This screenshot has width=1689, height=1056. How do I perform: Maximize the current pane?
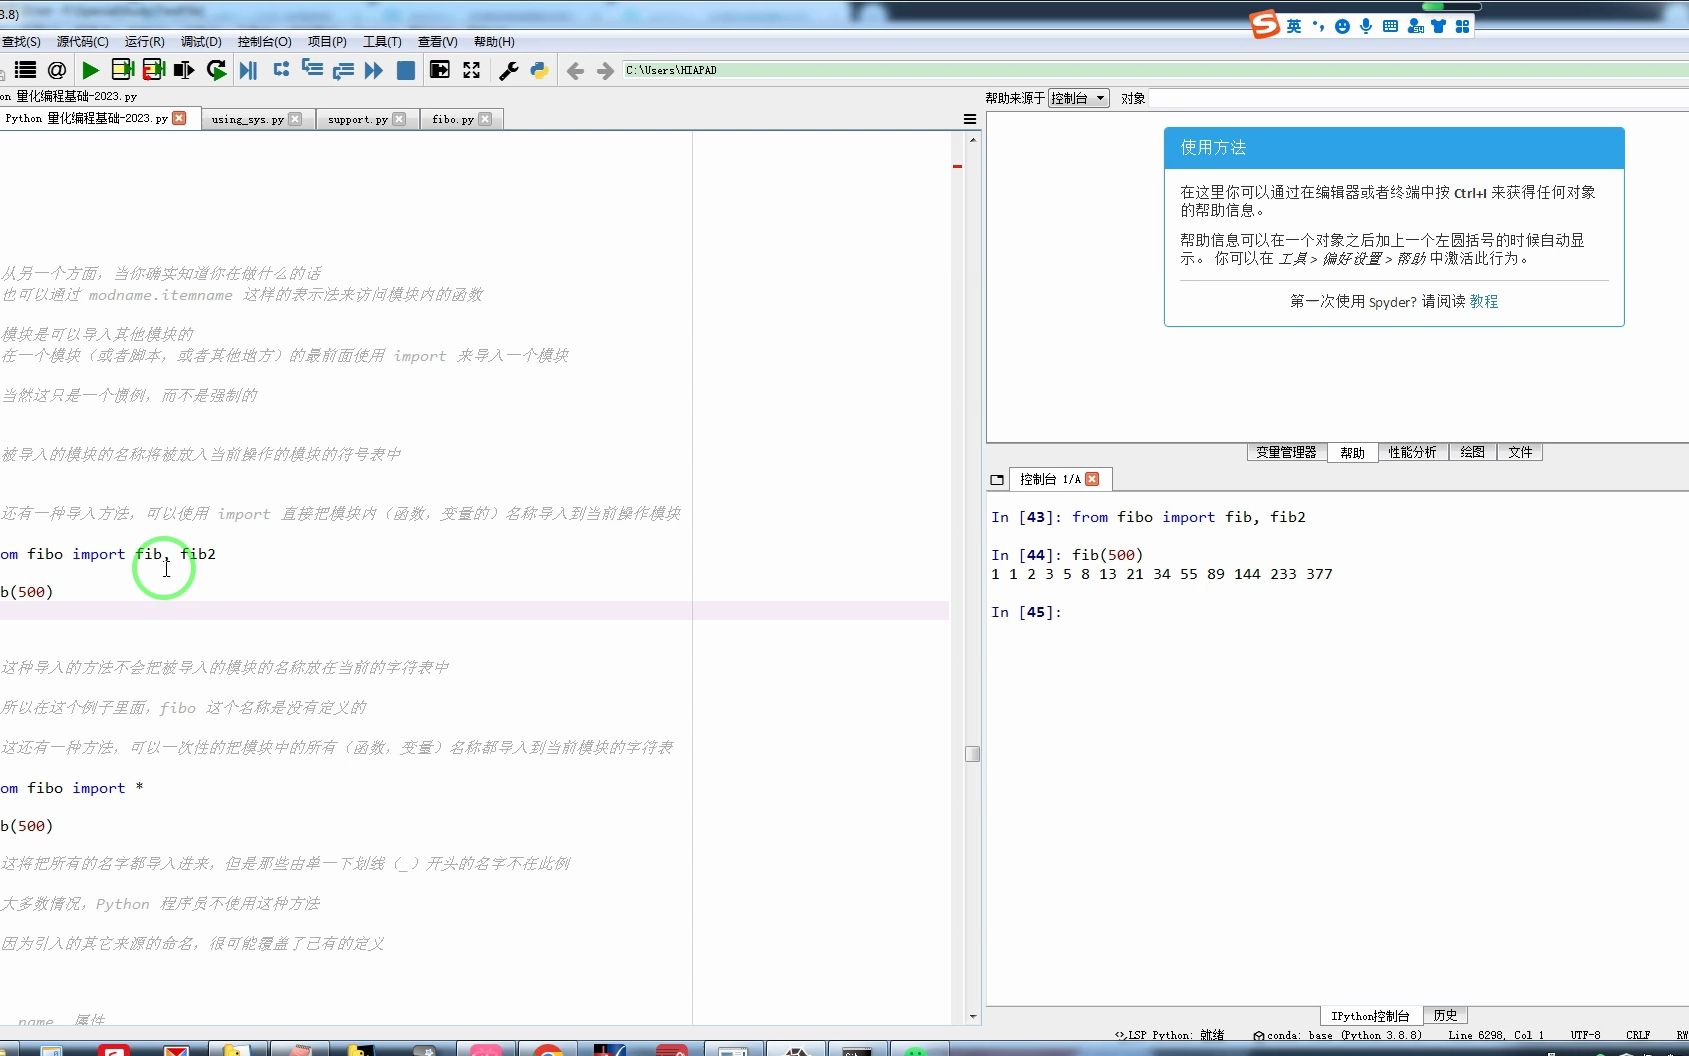point(439,70)
